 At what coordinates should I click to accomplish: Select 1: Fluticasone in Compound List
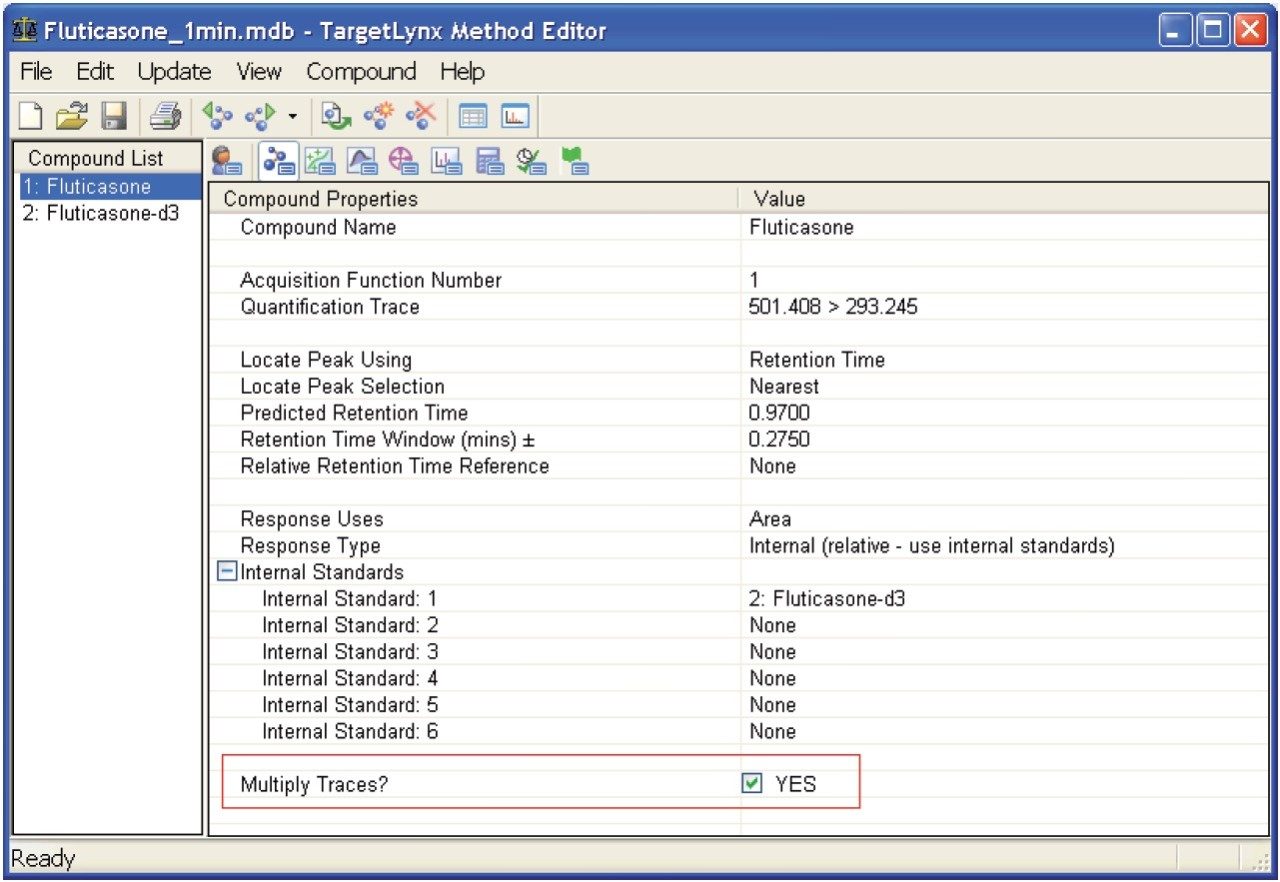click(x=109, y=187)
